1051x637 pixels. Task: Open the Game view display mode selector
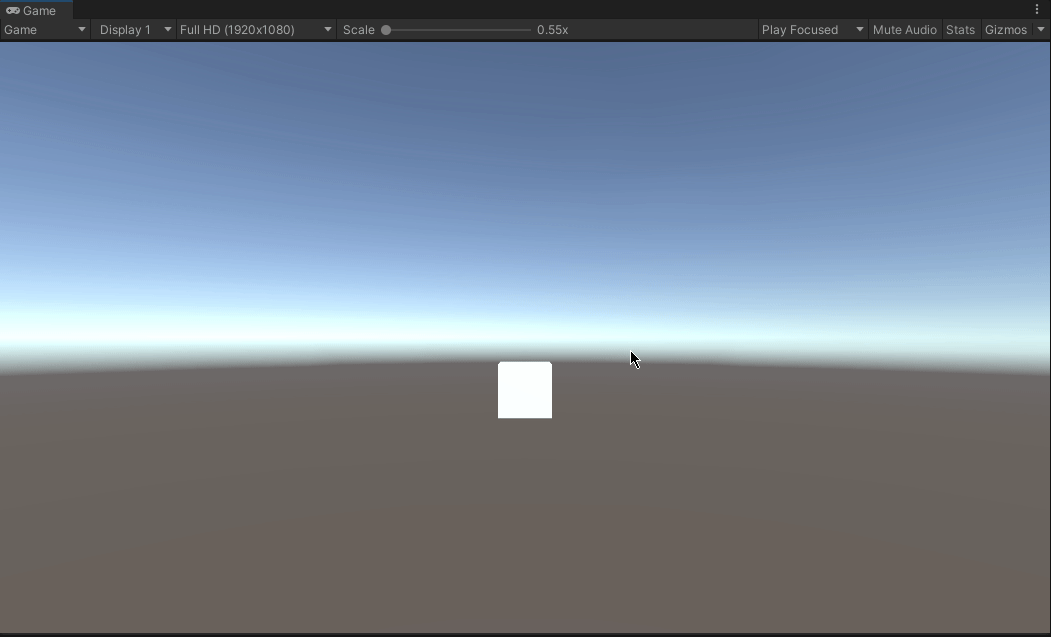[40, 29]
